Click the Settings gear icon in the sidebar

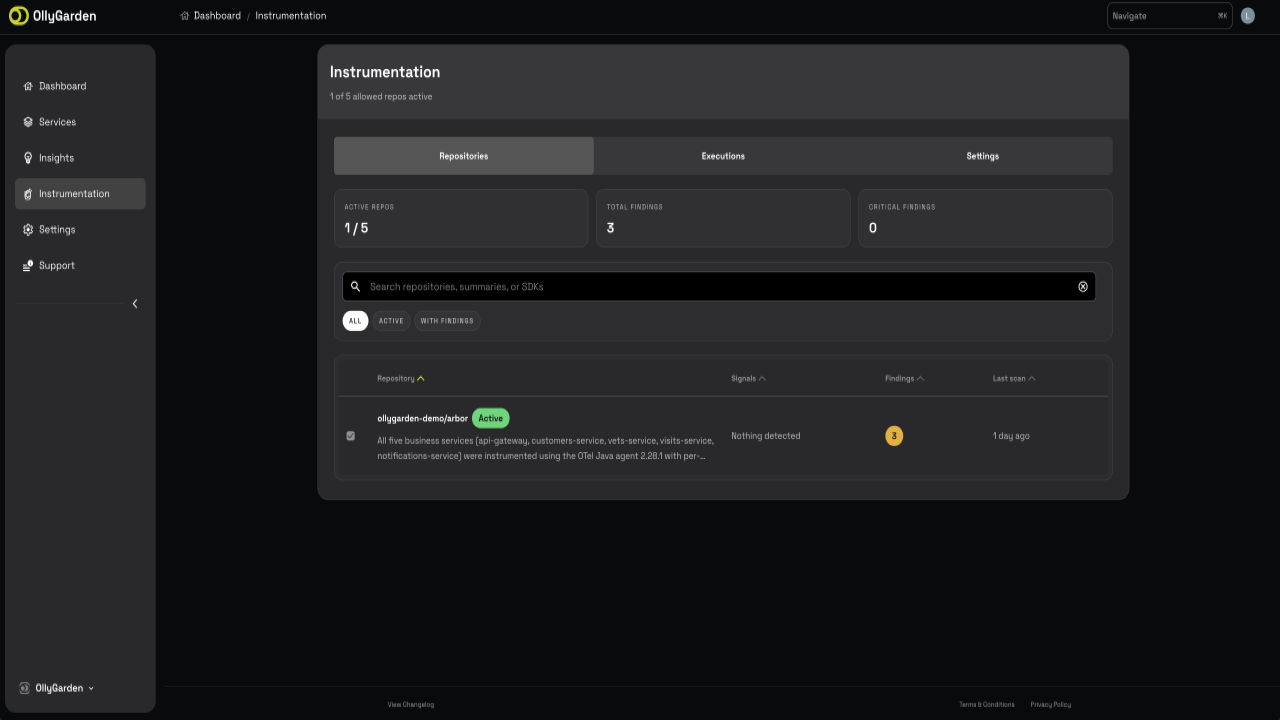click(28, 230)
